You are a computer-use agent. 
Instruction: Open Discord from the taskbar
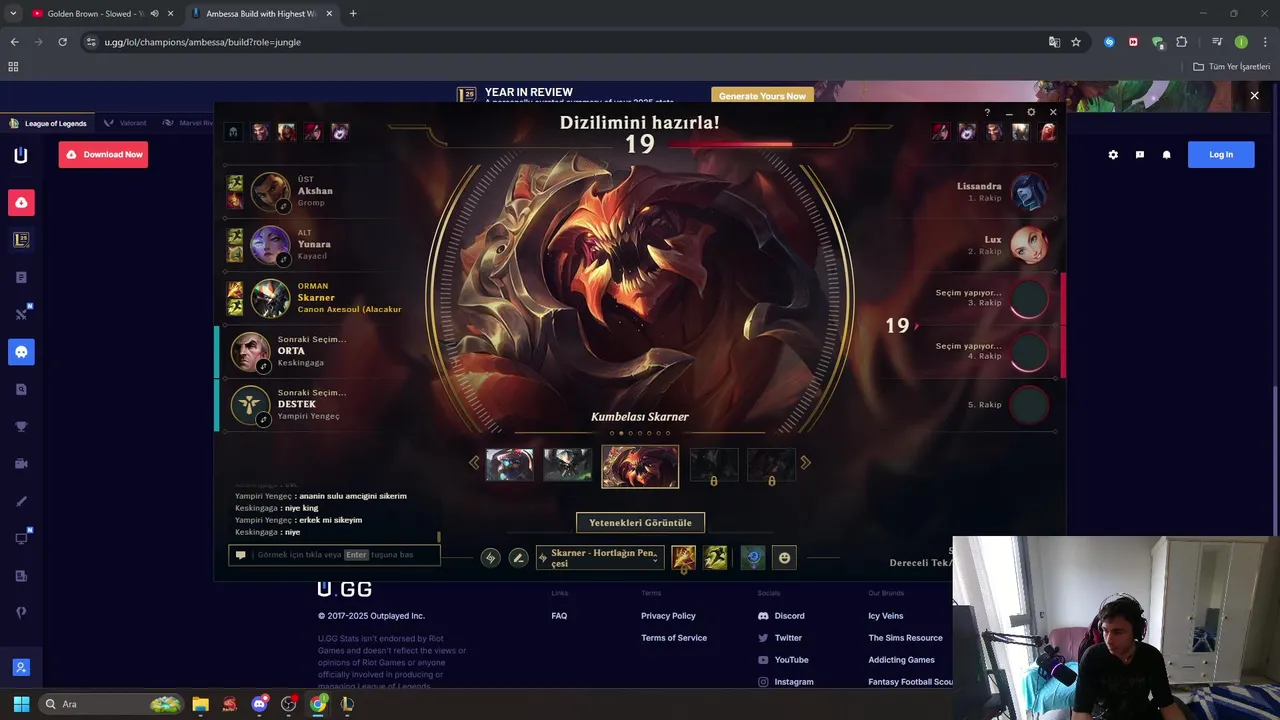pyautogui.click(x=260, y=704)
